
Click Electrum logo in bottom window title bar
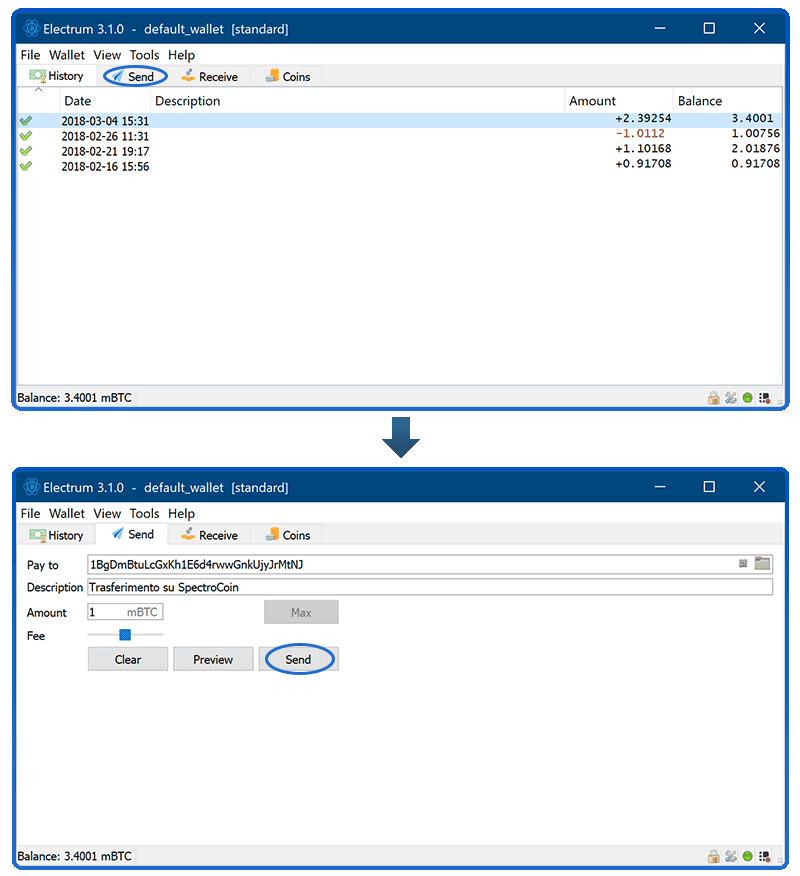pyautogui.click(x=31, y=487)
